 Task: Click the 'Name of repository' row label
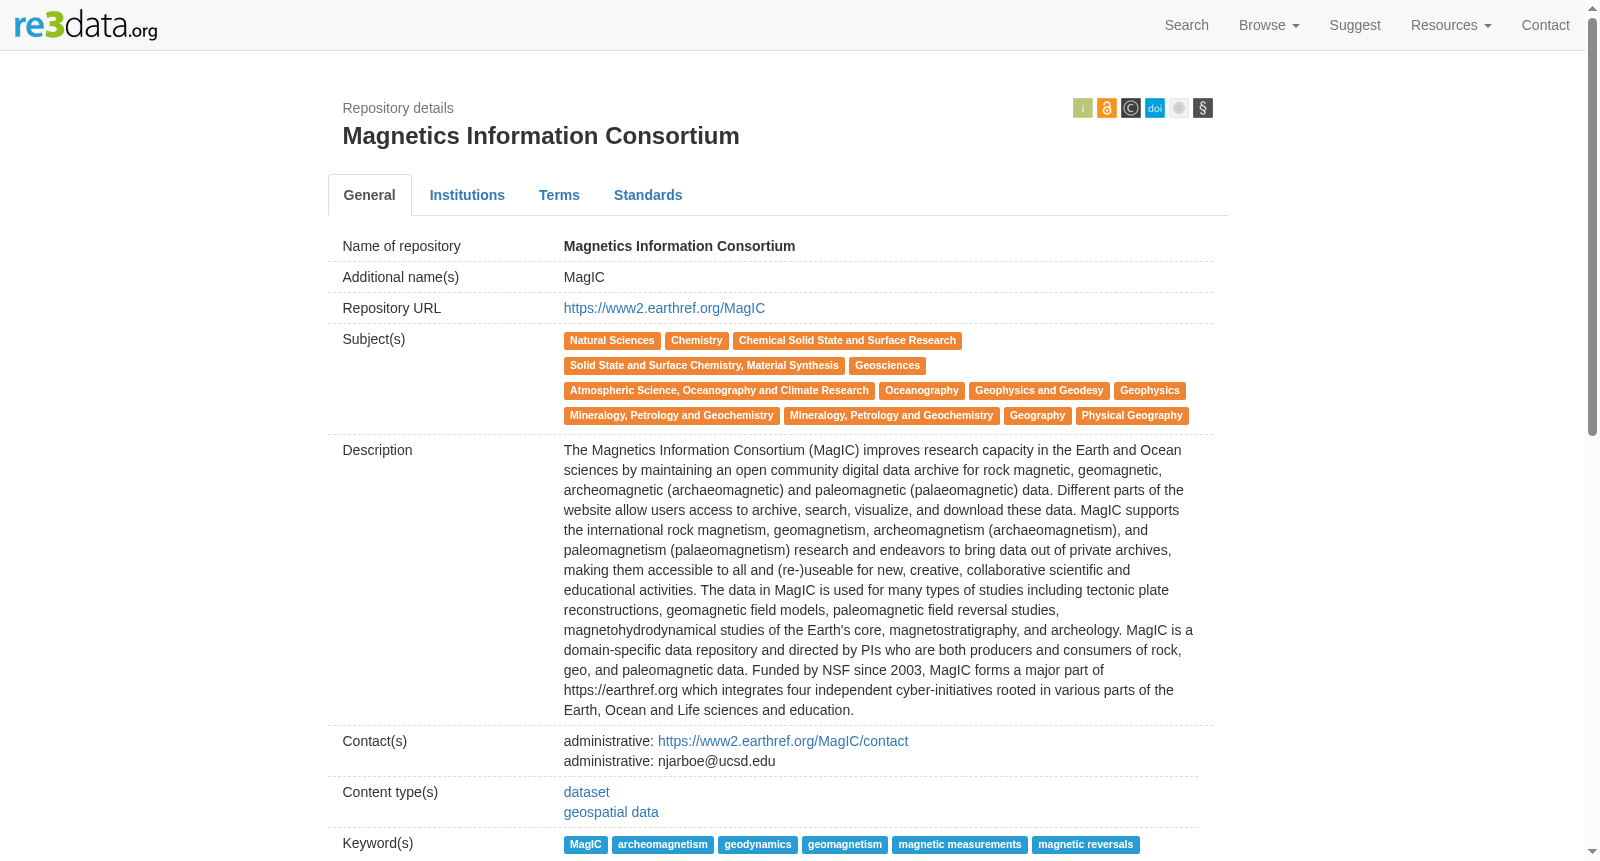(x=402, y=246)
